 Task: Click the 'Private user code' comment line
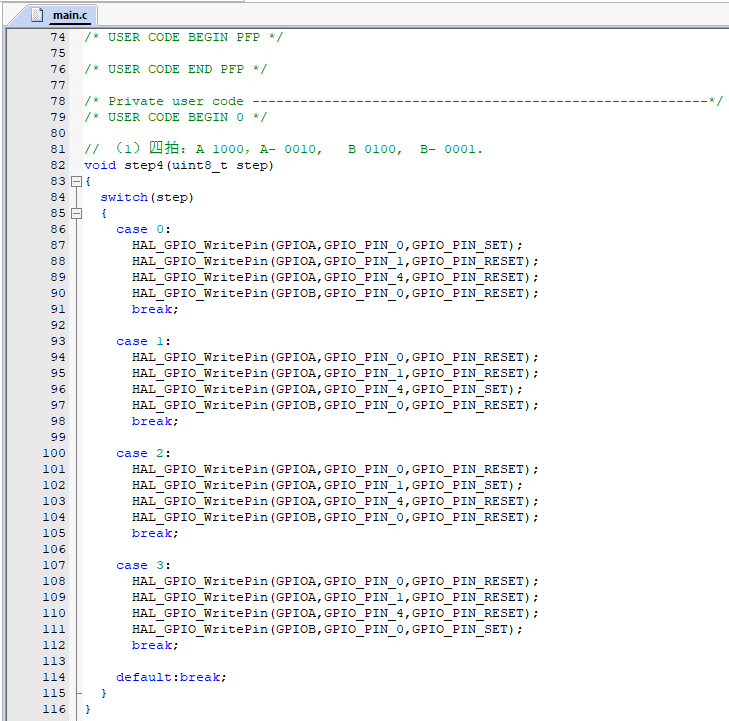pos(403,101)
